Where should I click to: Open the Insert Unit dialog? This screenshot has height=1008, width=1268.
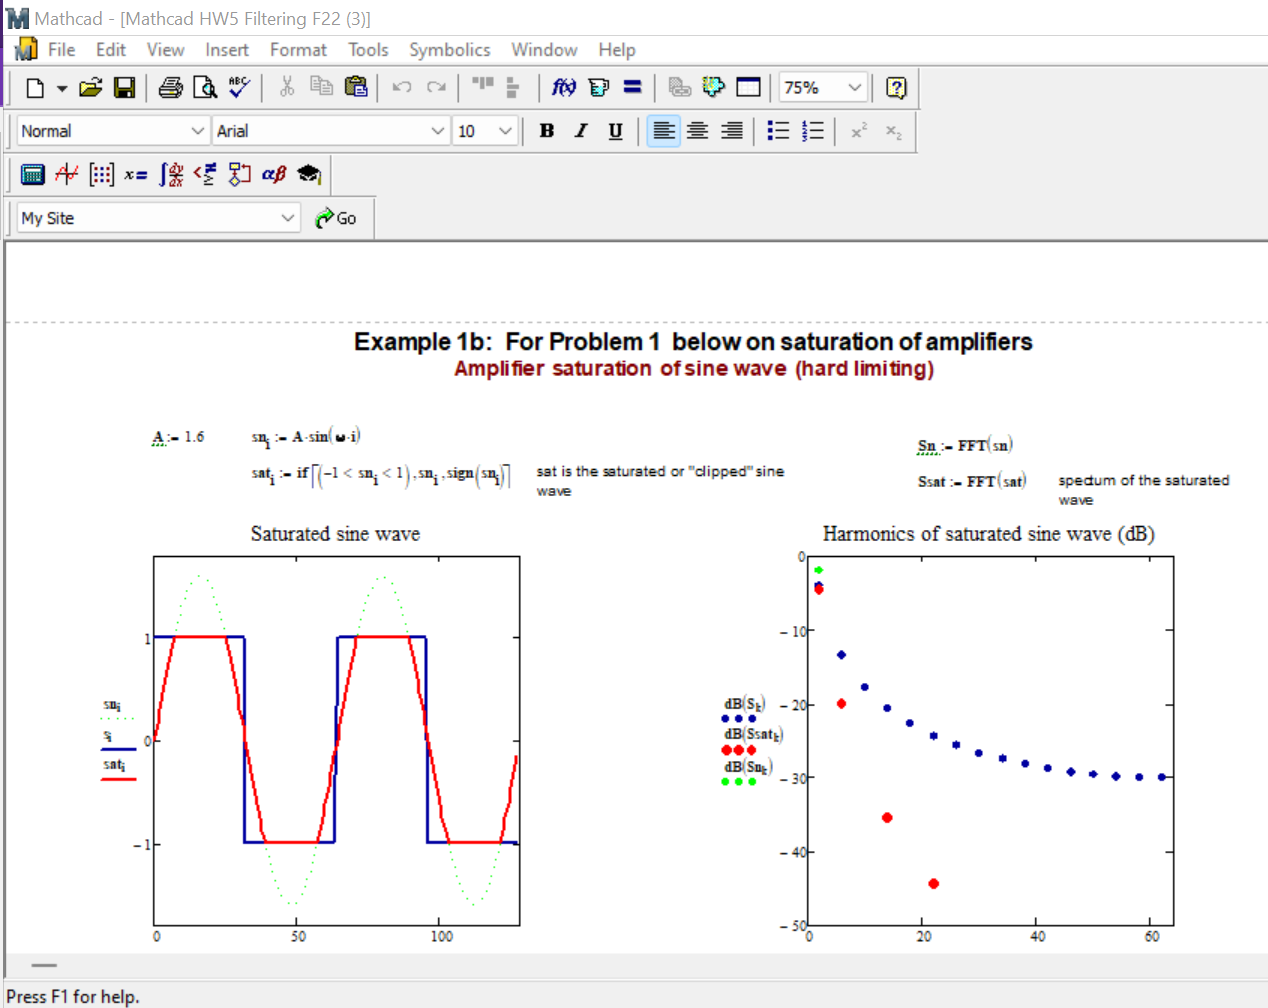click(x=598, y=88)
